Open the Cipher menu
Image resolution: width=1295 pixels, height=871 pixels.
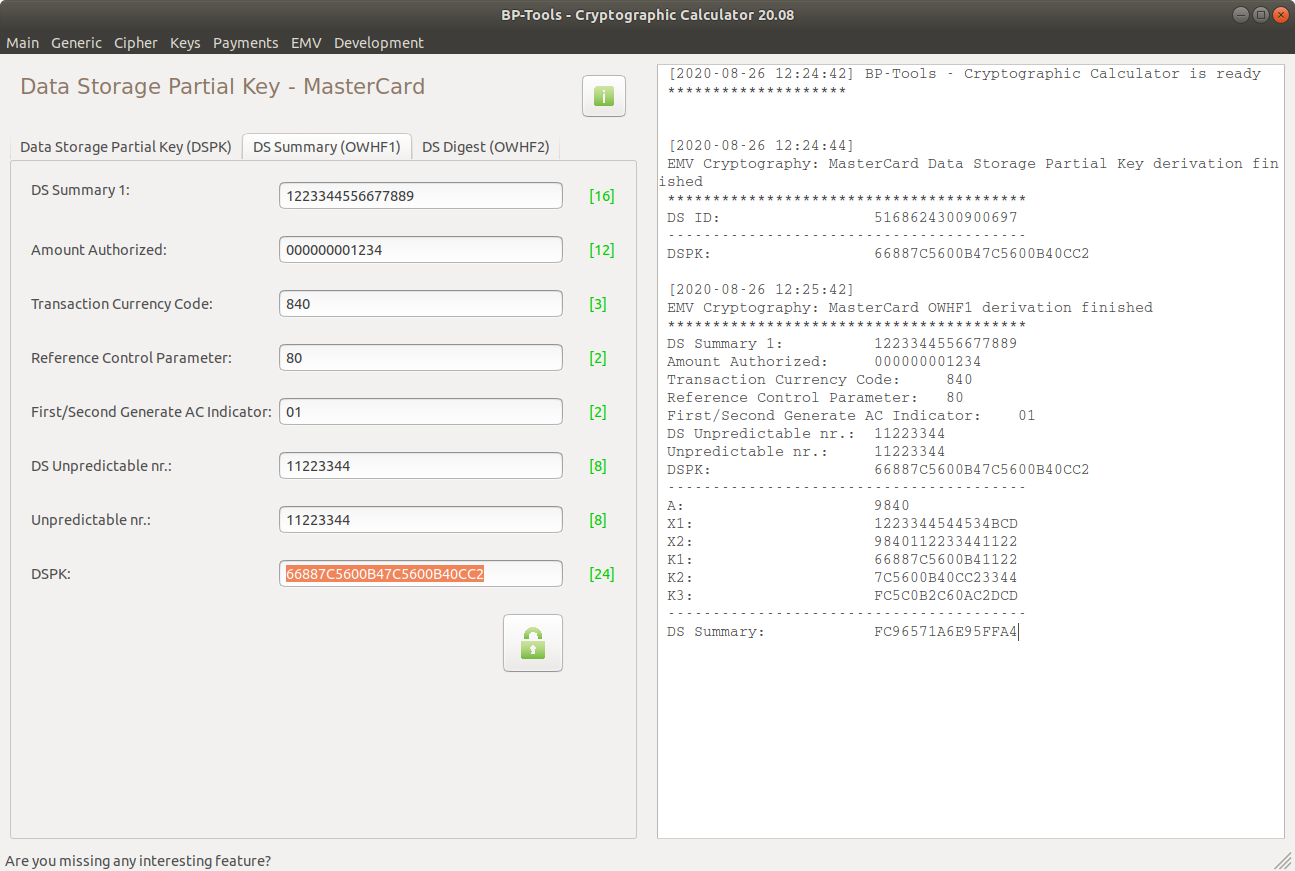[136, 43]
